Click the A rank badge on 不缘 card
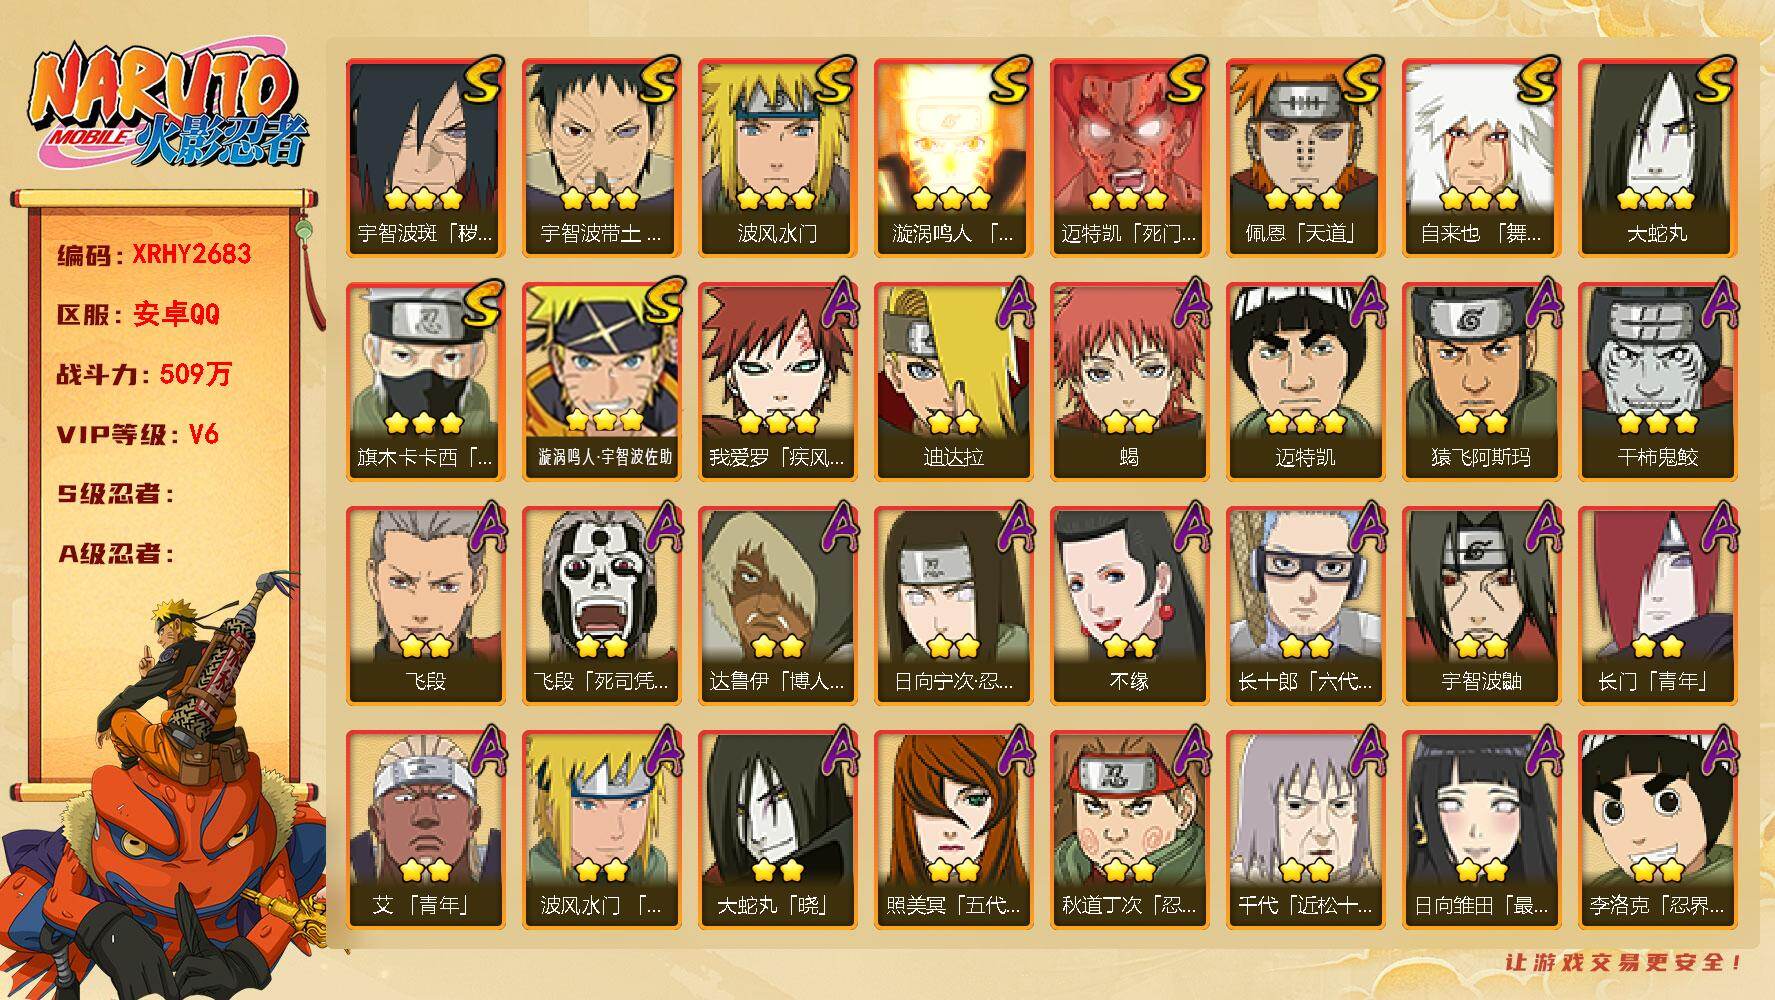The width and height of the screenshot is (1775, 1000). click(x=1189, y=526)
